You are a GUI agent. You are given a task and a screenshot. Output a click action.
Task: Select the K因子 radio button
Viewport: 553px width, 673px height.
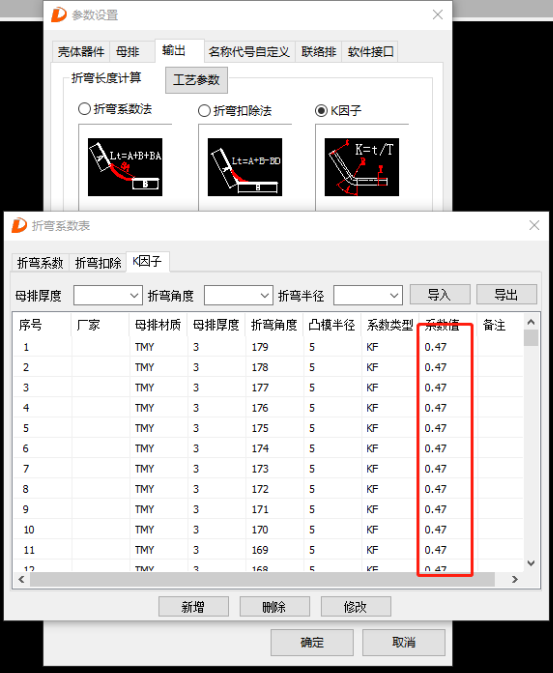click(321, 111)
